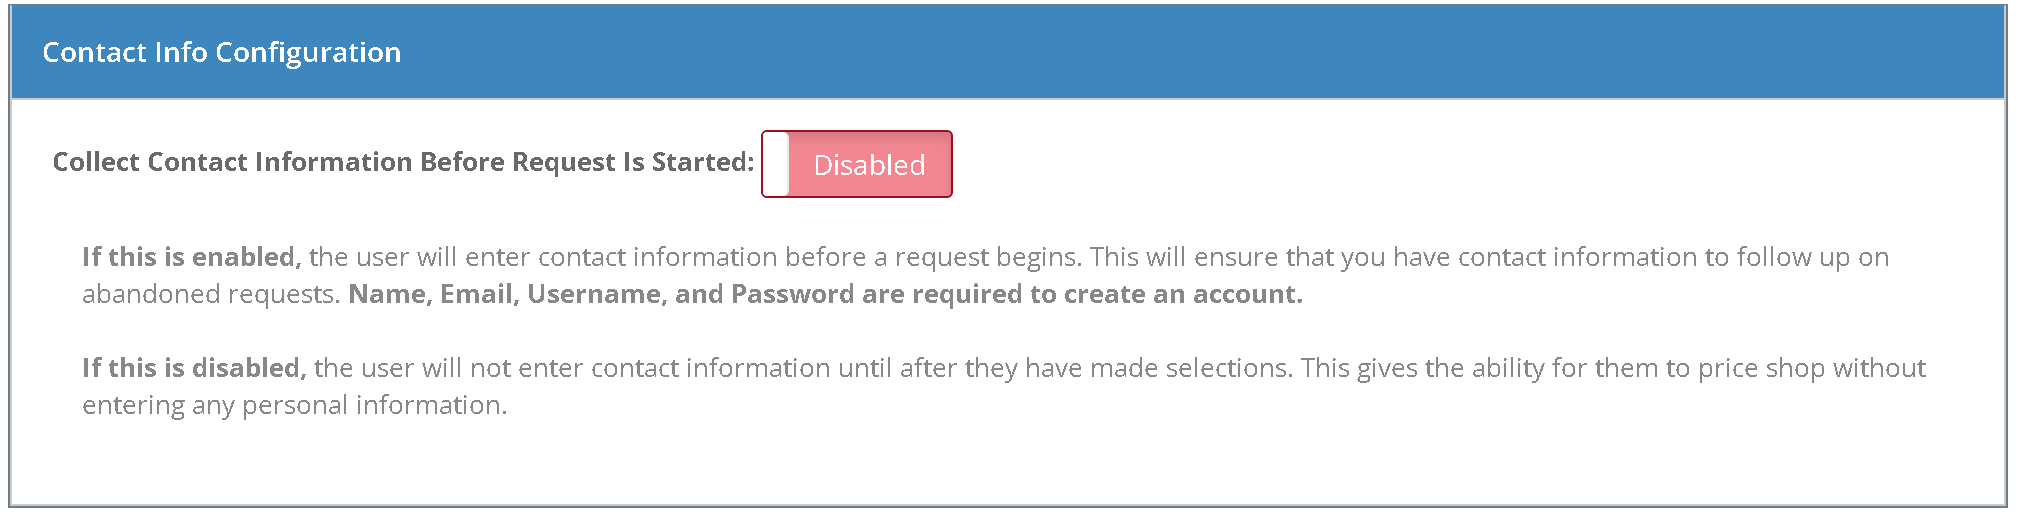Click the 'Contact Info Configuration' panel title
This screenshot has width=2020, height=514.
[x=221, y=52]
